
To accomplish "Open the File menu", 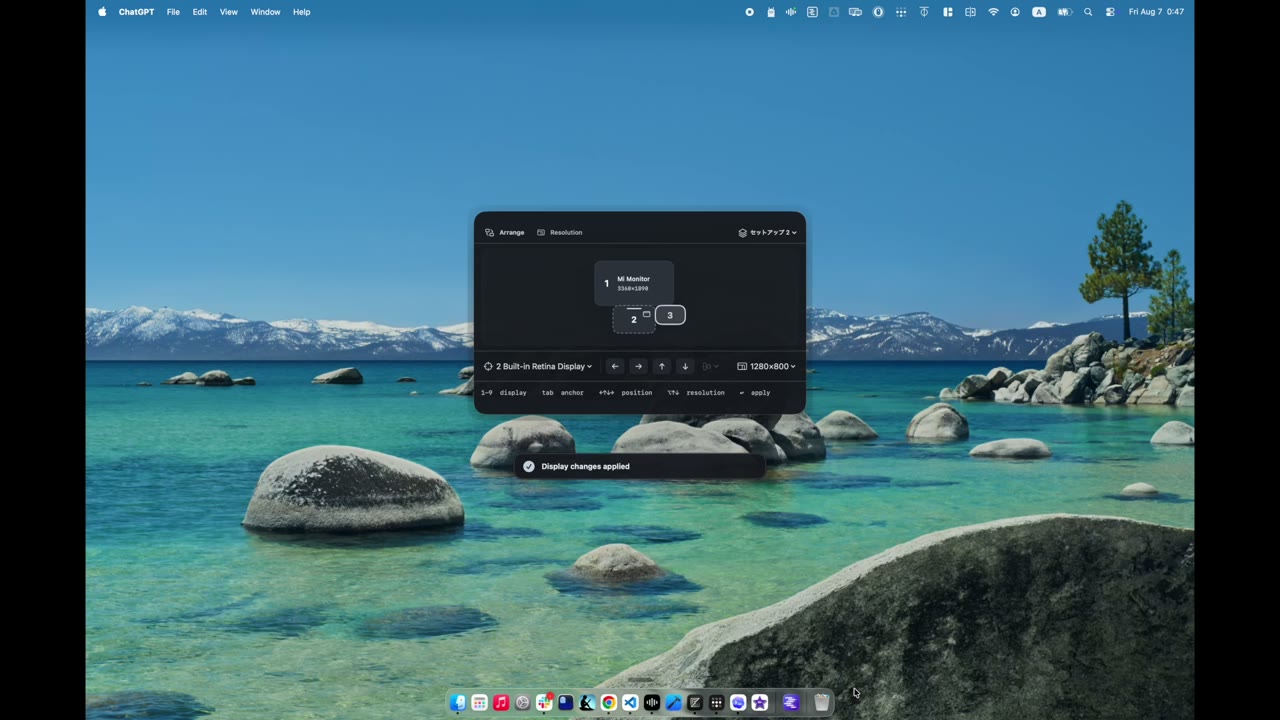I will coord(173,12).
